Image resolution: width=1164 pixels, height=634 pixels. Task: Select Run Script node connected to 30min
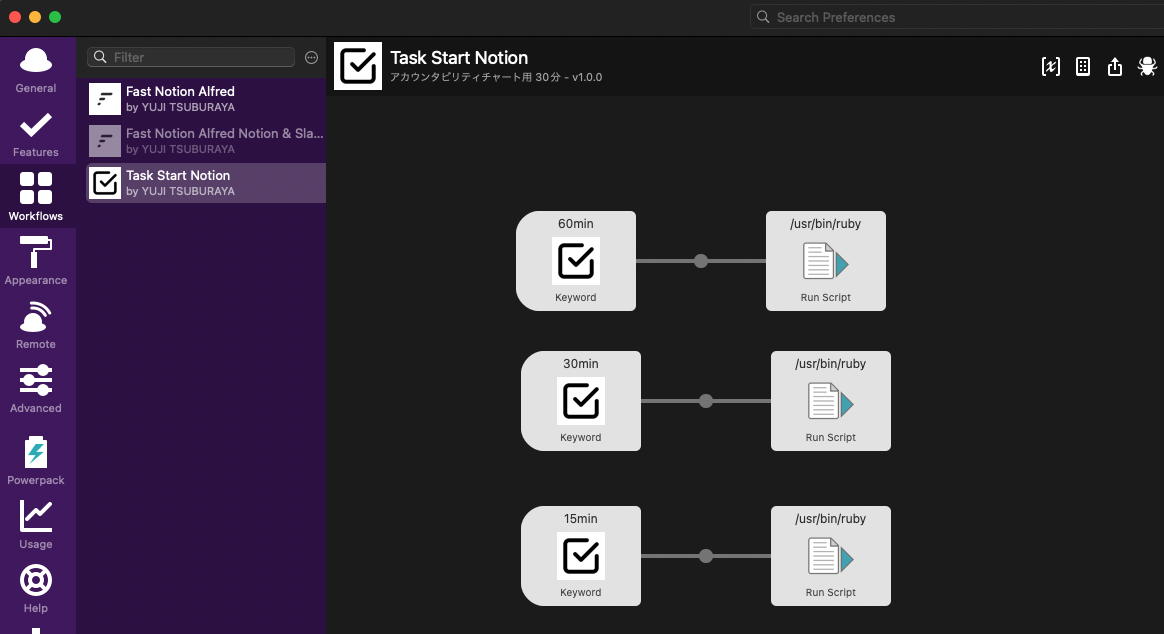click(x=831, y=401)
